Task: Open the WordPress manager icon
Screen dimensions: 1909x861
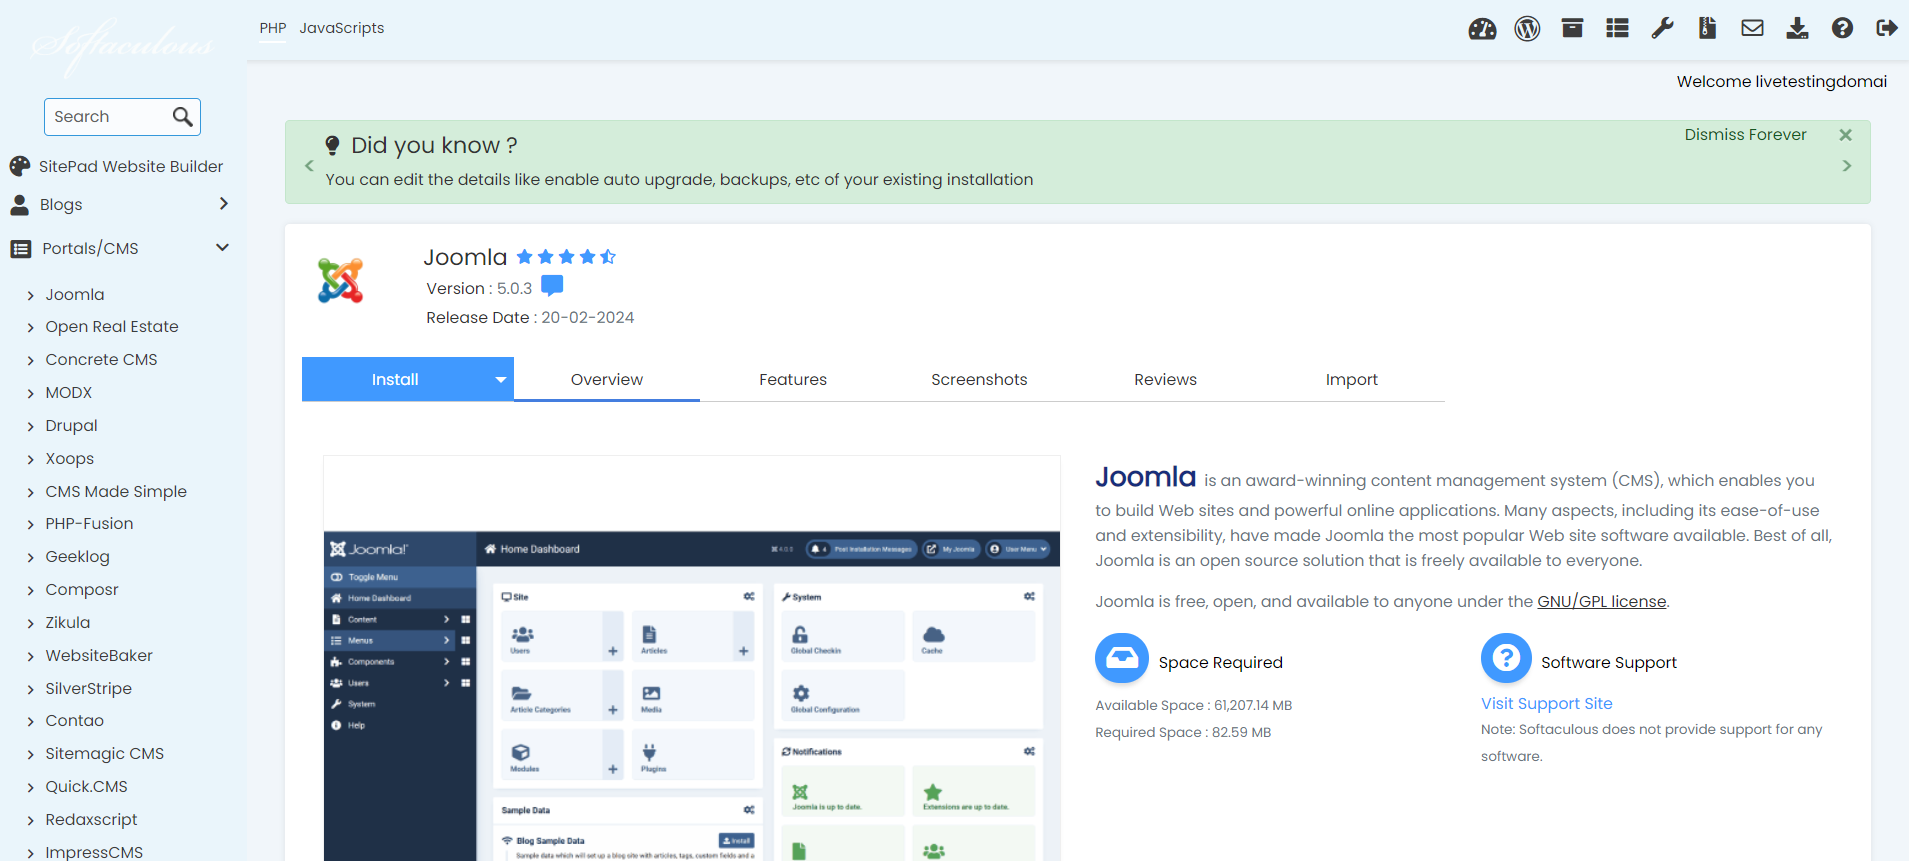Action: [x=1527, y=29]
